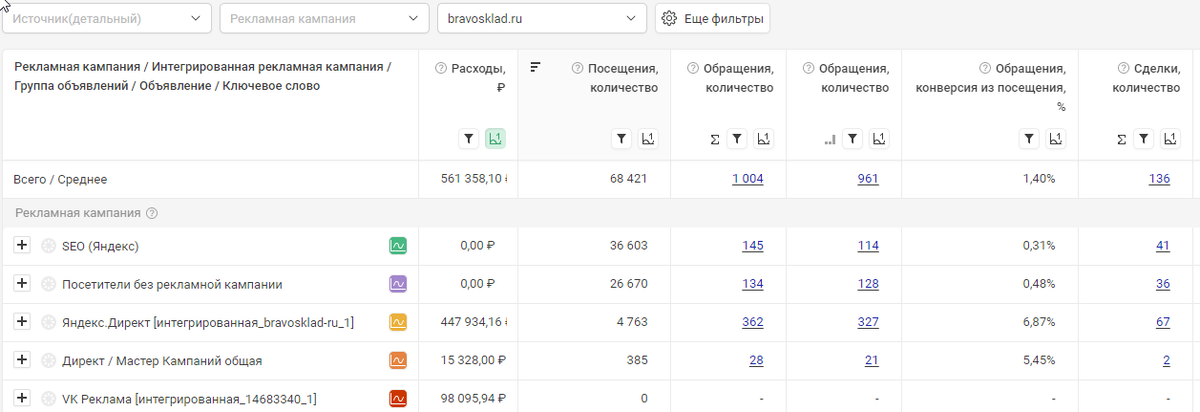Open Рекламная кампания dropdown filter

(x=324, y=18)
